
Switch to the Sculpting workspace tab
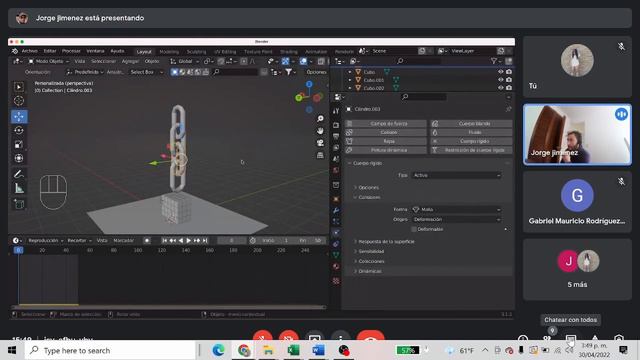click(x=196, y=52)
